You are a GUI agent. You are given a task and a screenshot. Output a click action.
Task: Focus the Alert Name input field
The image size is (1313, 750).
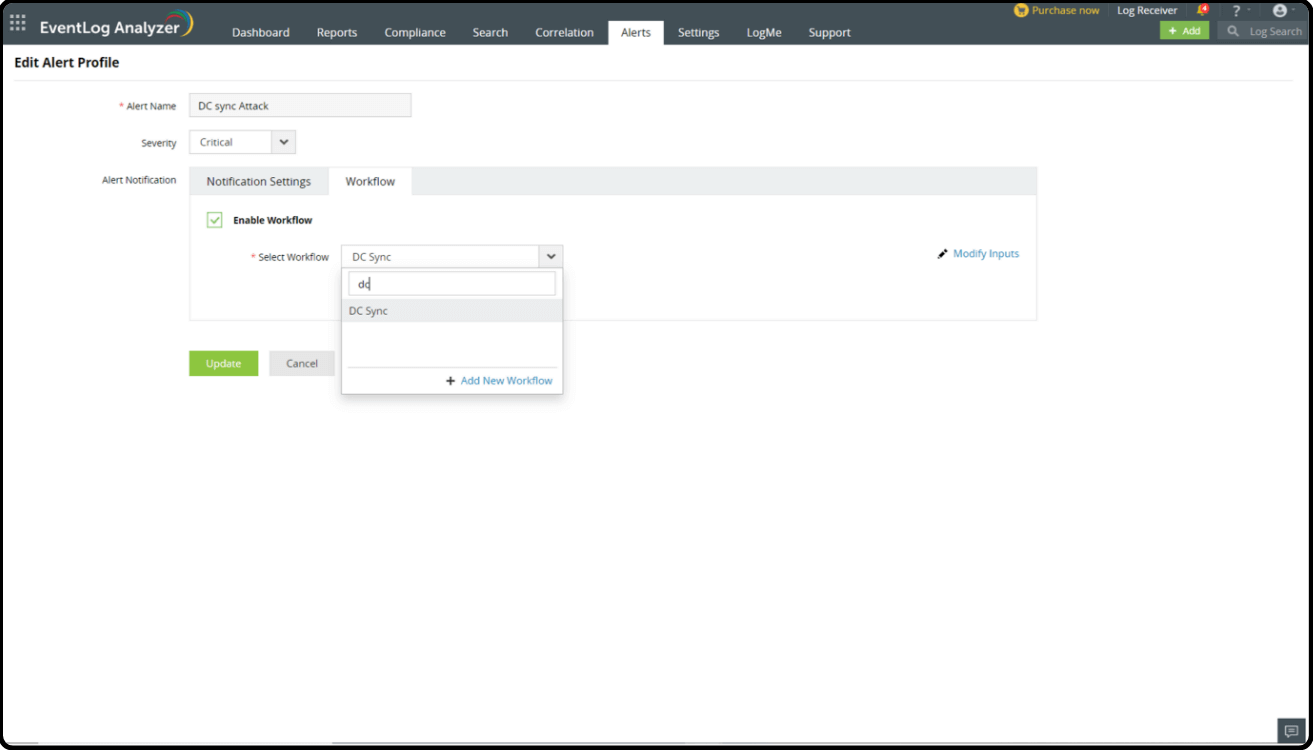[x=300, y=105]
